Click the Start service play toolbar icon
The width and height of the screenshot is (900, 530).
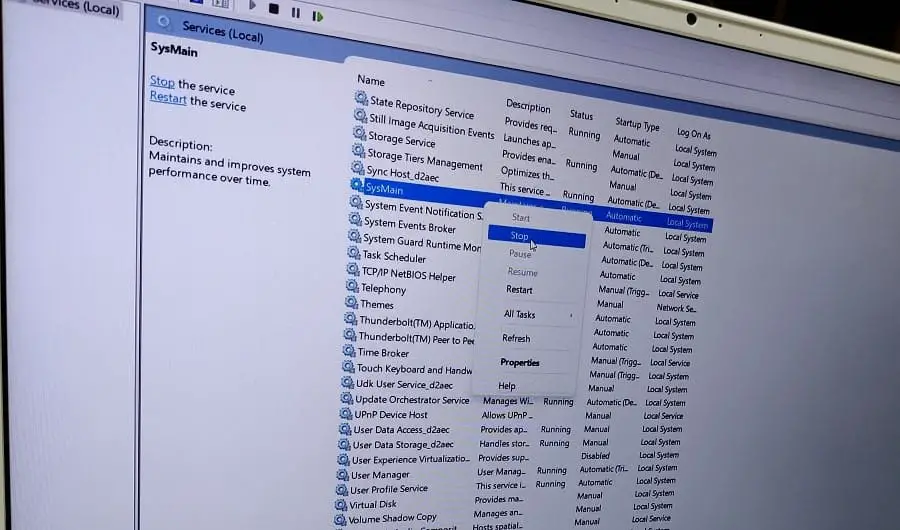coord(253,6)
